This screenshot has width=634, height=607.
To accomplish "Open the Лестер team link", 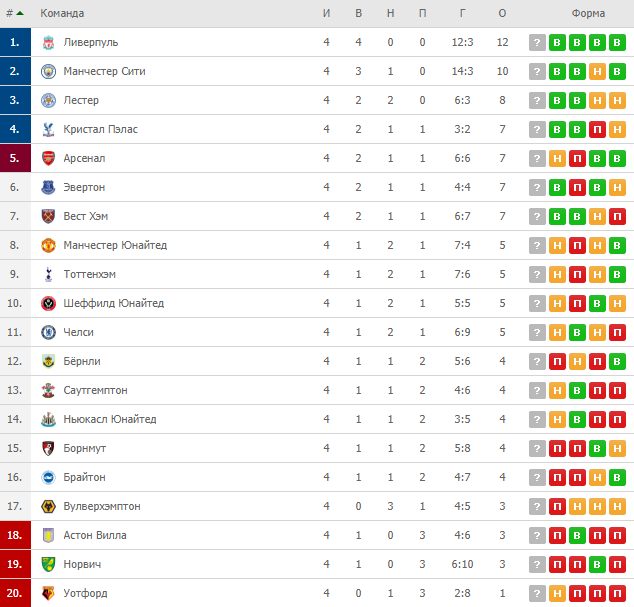I will click(80, 100).
